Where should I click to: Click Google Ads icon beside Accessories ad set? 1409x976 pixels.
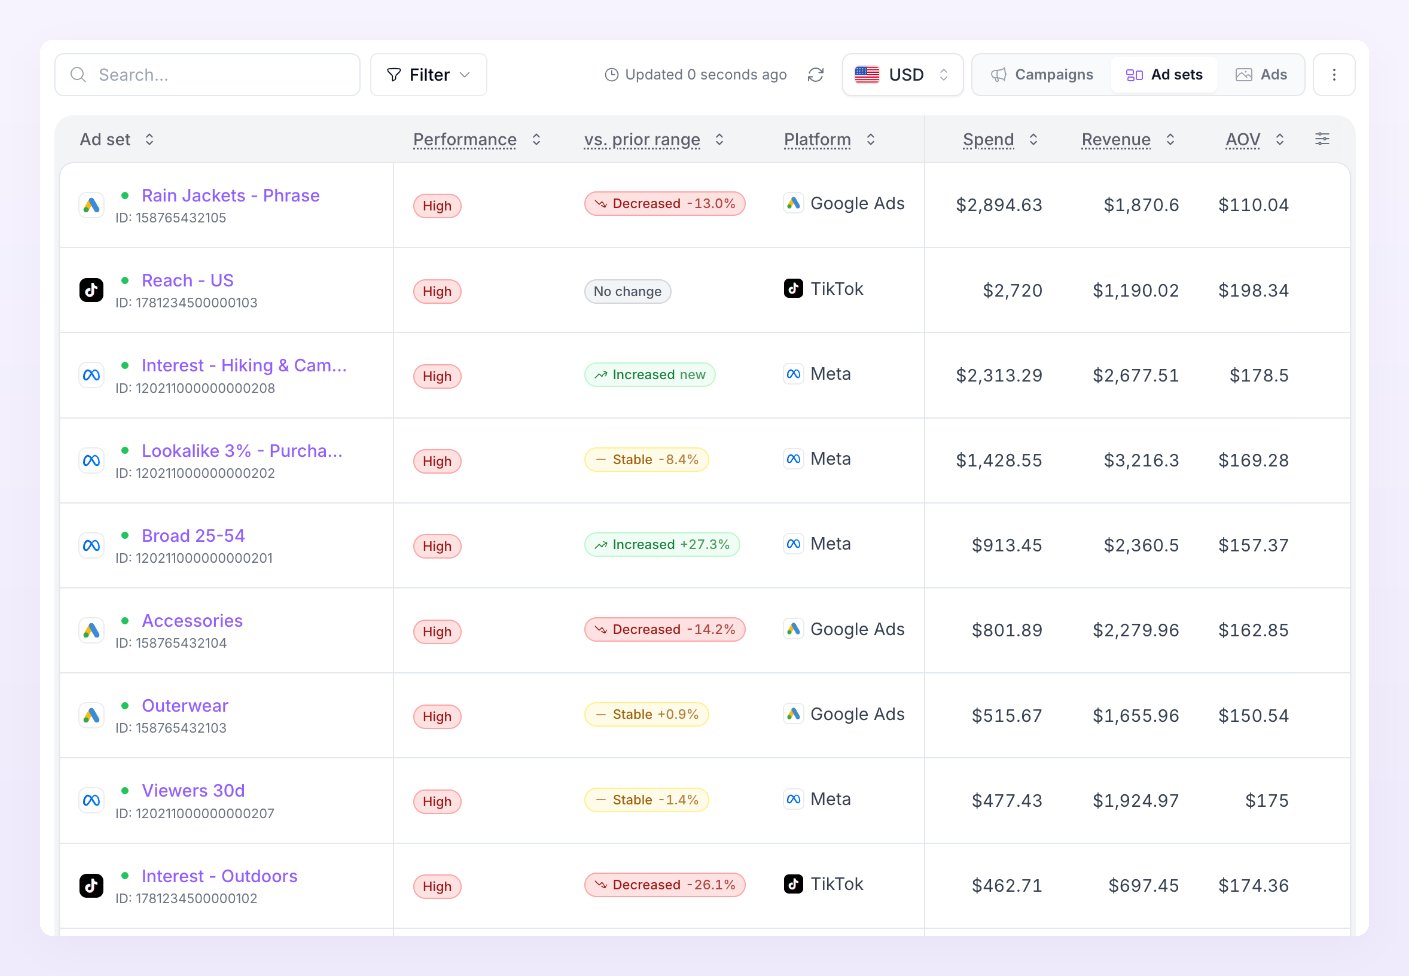click(x=91, y=630)
